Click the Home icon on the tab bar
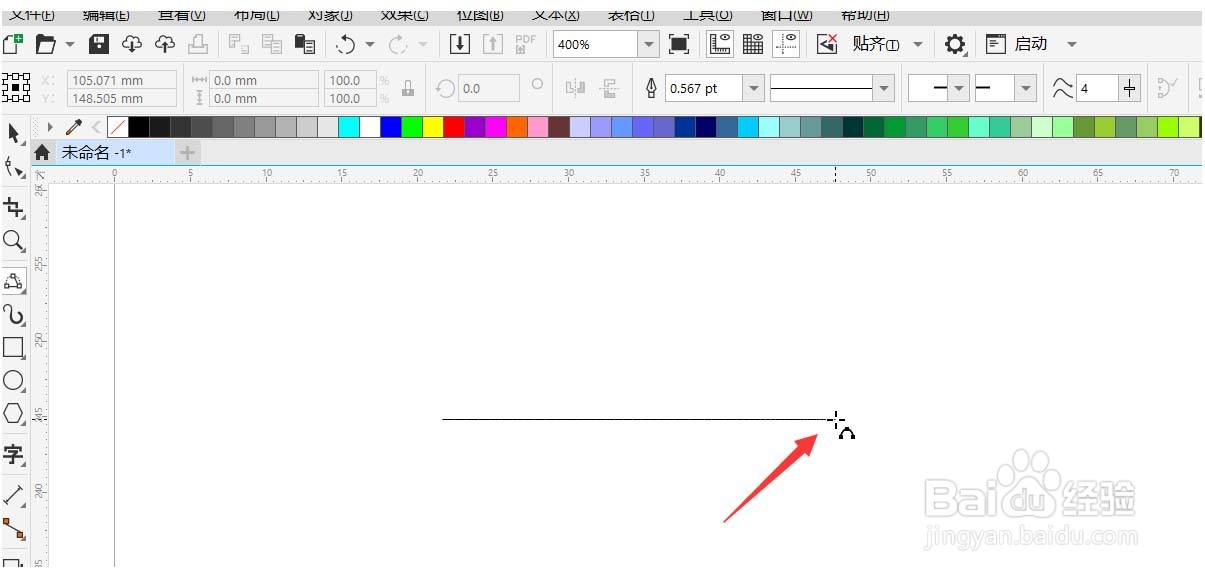 coord(42,153)
